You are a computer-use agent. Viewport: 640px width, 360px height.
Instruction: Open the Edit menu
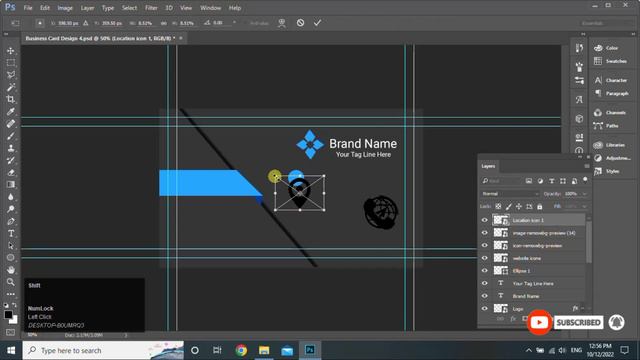[45, 8]
